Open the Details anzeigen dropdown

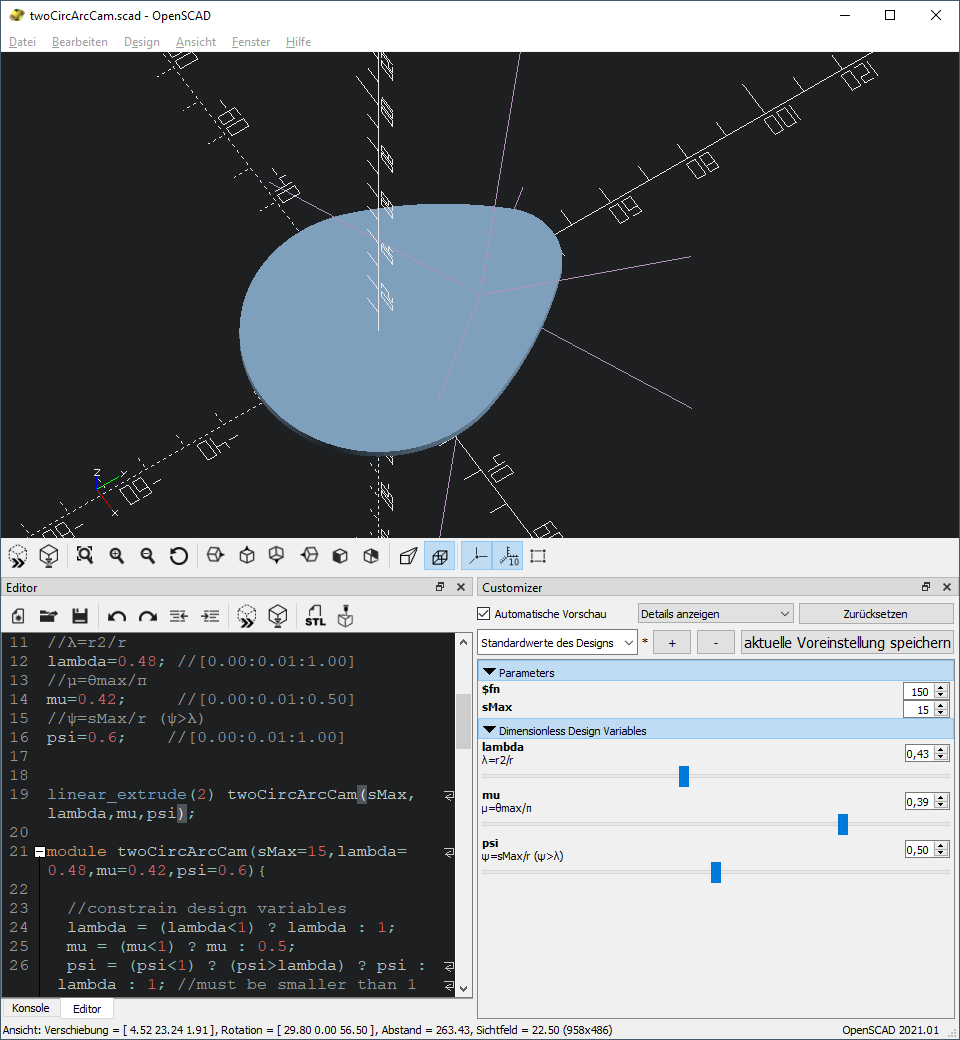click(x=715, y=613)
